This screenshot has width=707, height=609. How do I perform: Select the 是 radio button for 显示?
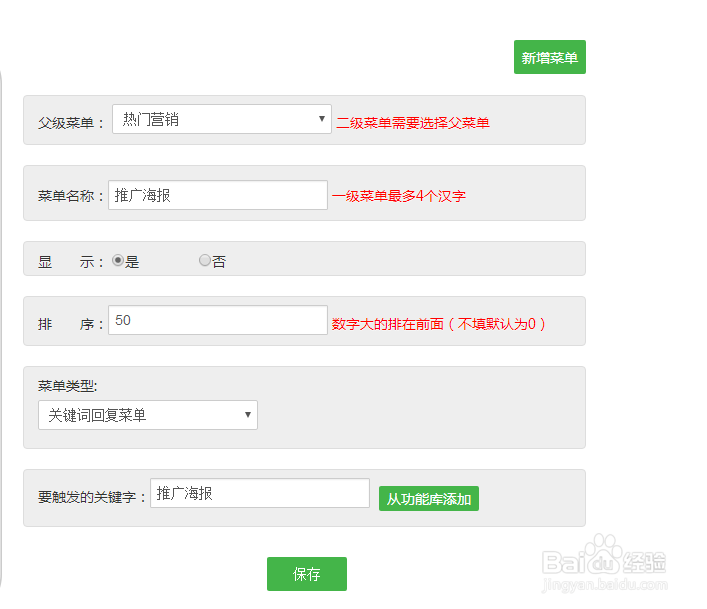tap(118, 260)
